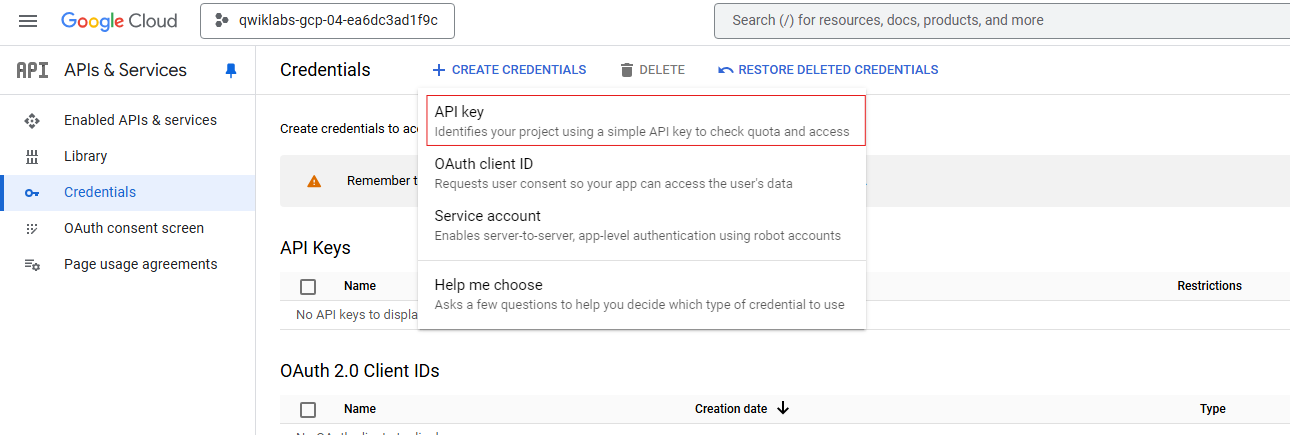
Task: Click the trash can icon
Action: point(627,70)
